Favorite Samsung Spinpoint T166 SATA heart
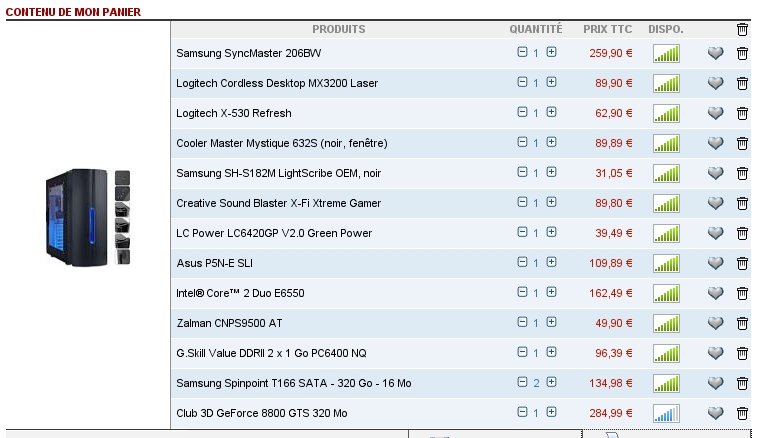The width and height of the screenshot is (762, 438). [x=715, y=384]
